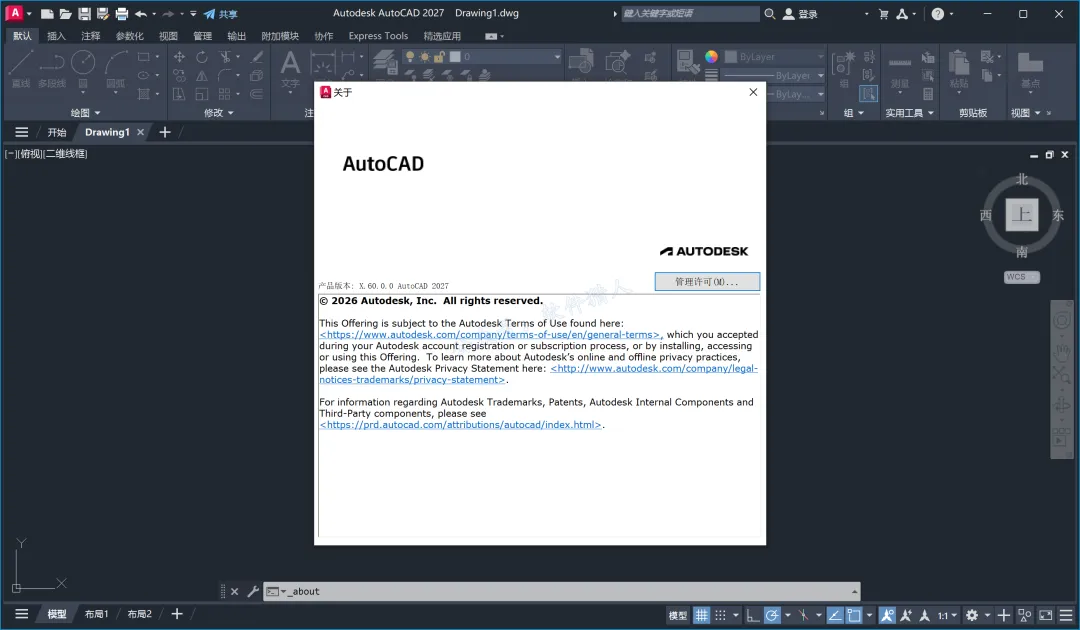Screen dimensions: 1080x630
Task: Toggle snap mode dotted-grid icon
Action: pos(720,615)
